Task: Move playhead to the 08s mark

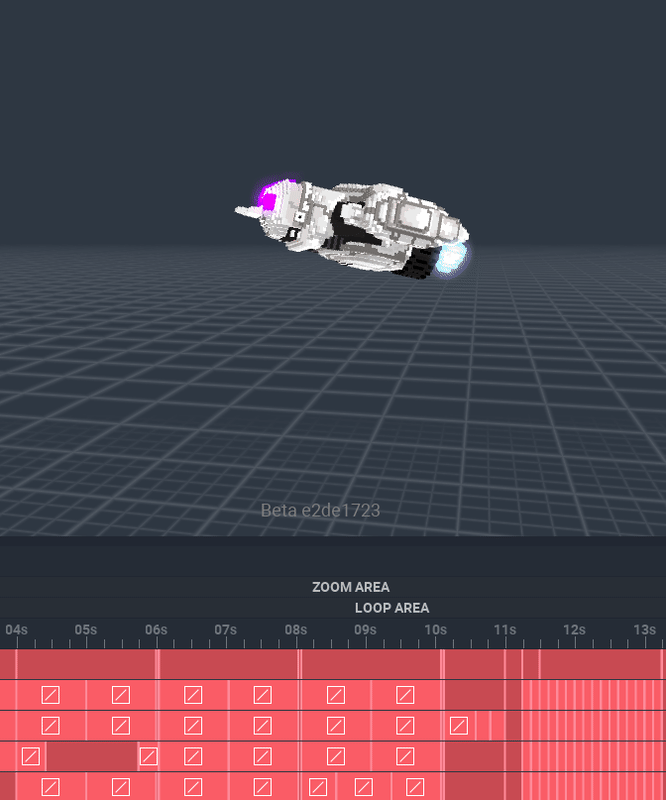Action: (296, 630)
